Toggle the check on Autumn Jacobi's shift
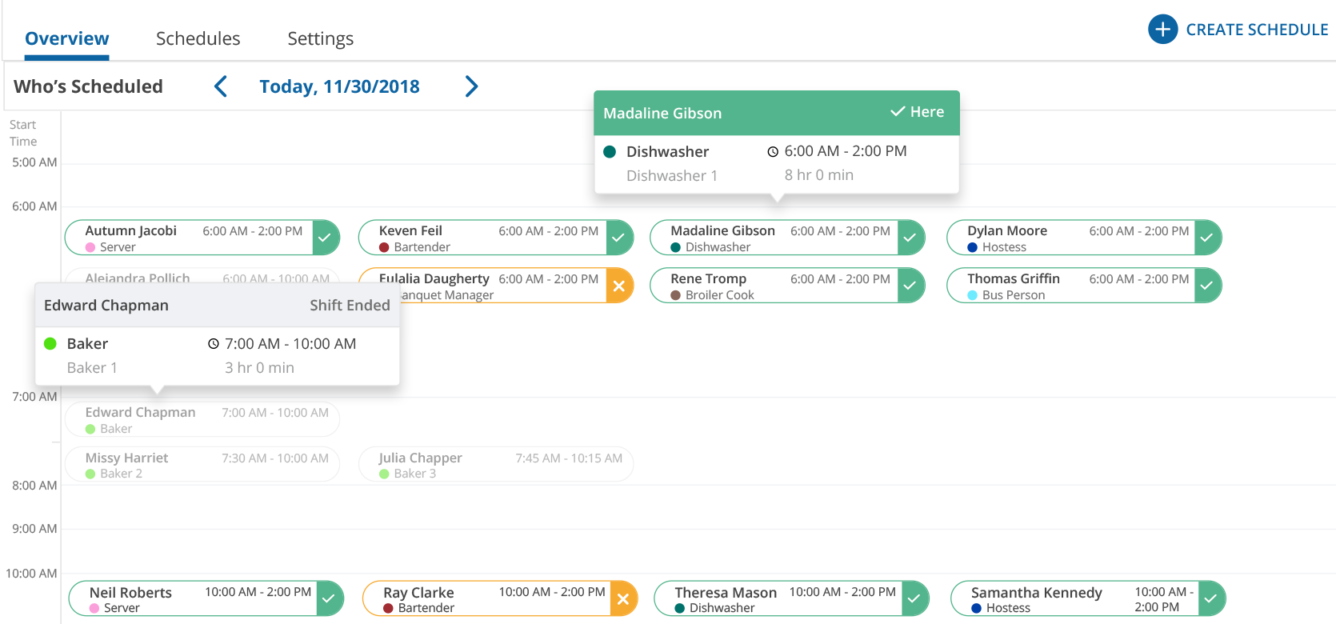The width and height of the screenshot is (1336, 624). click(325, 238)
